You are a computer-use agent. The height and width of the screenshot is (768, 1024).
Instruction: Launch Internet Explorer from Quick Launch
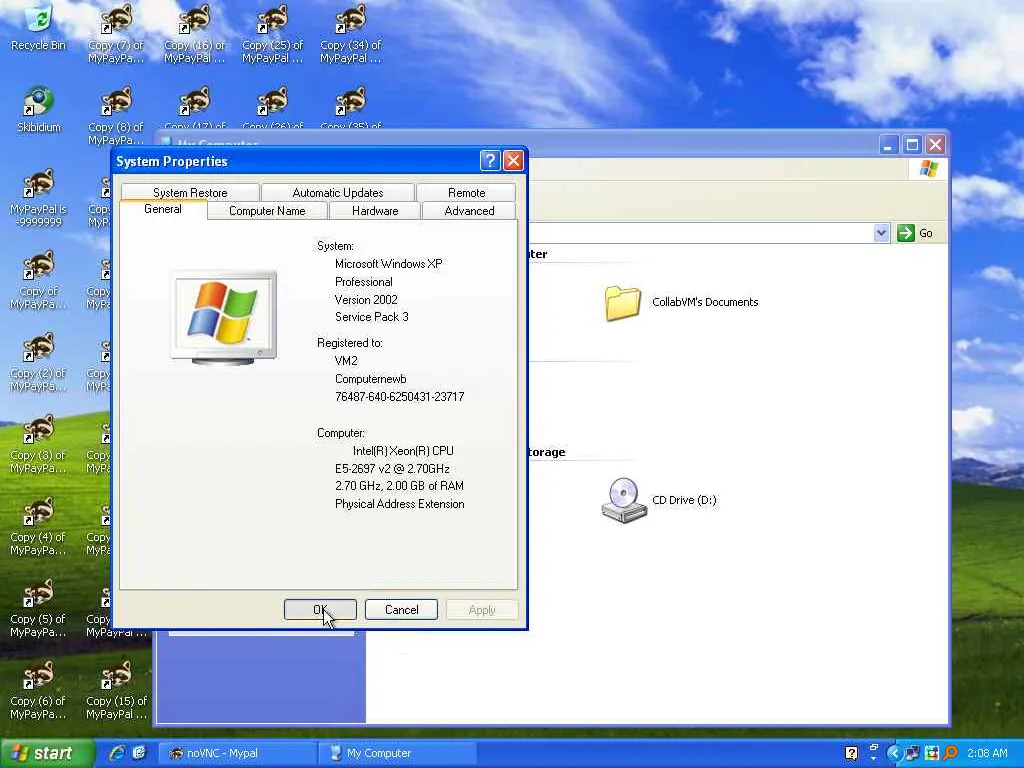point(117,753)
